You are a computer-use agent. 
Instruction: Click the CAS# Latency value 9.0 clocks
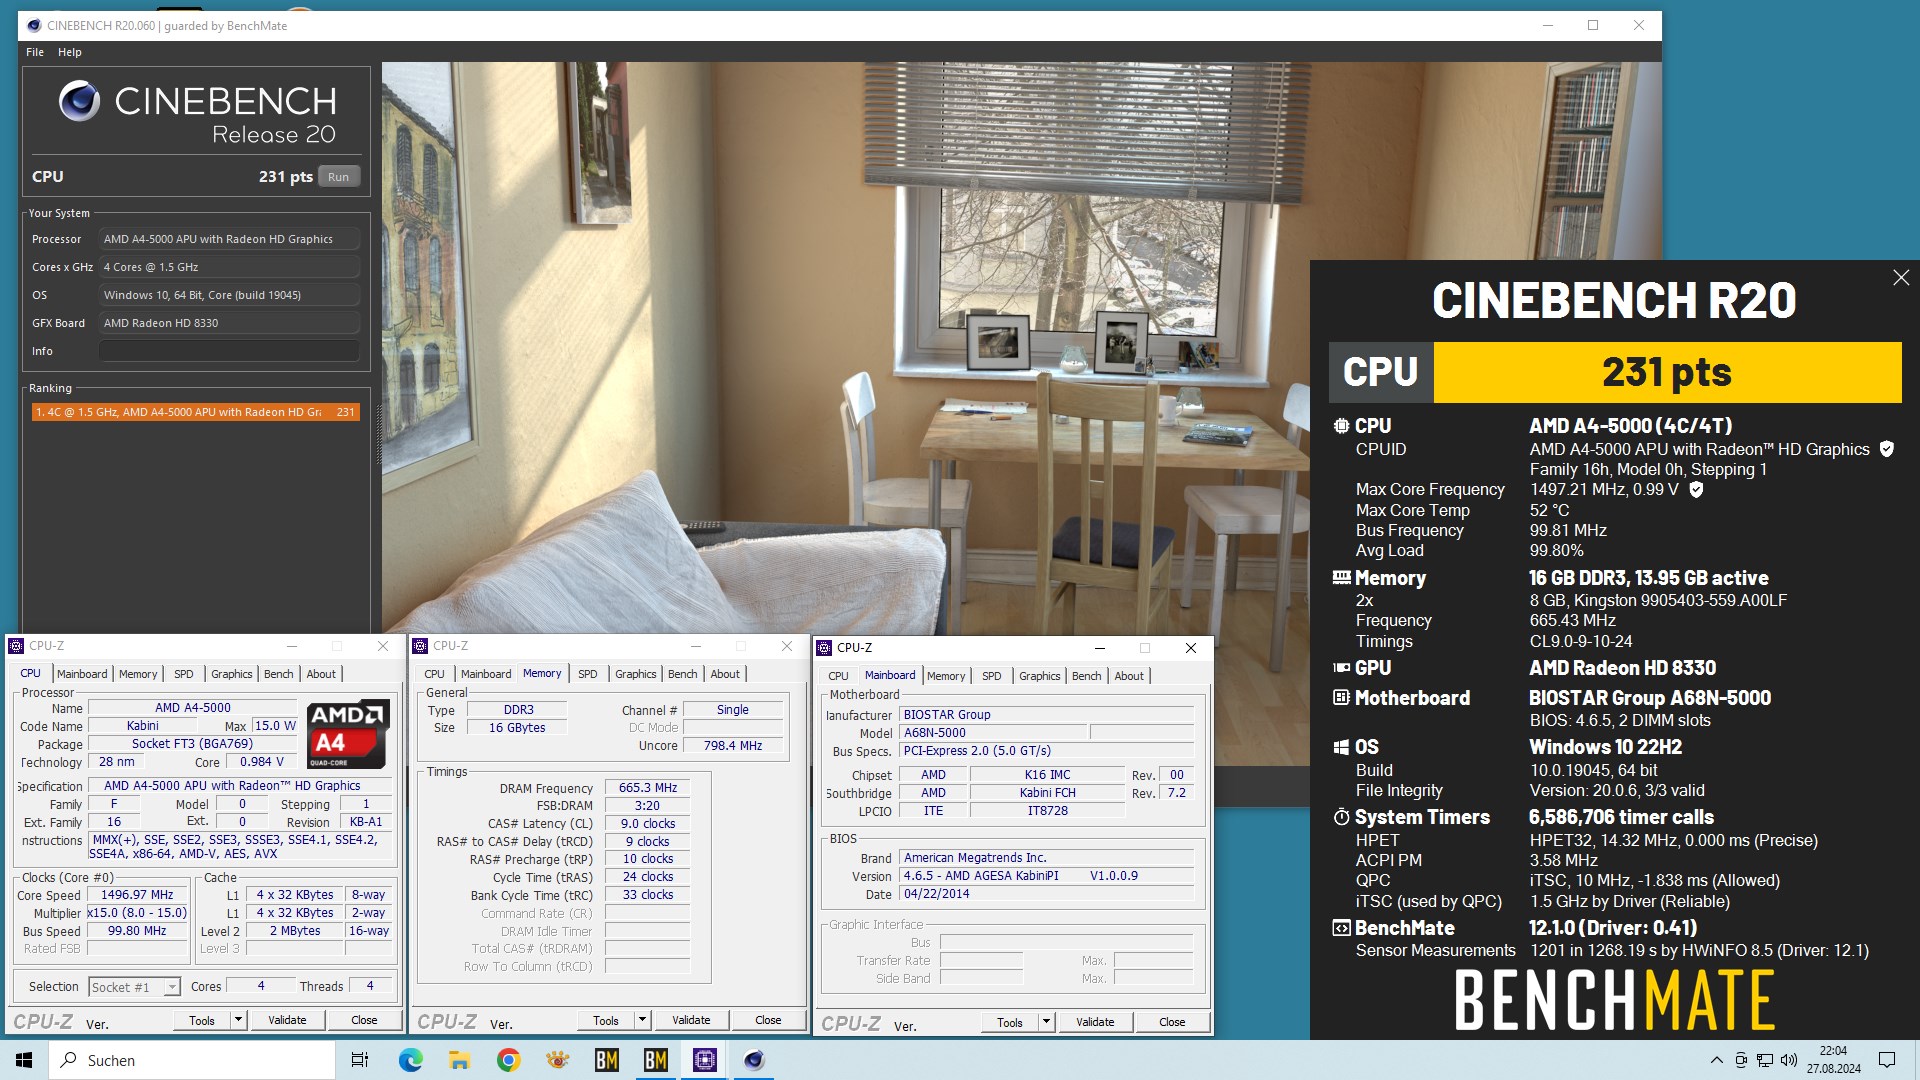[648, 824]
